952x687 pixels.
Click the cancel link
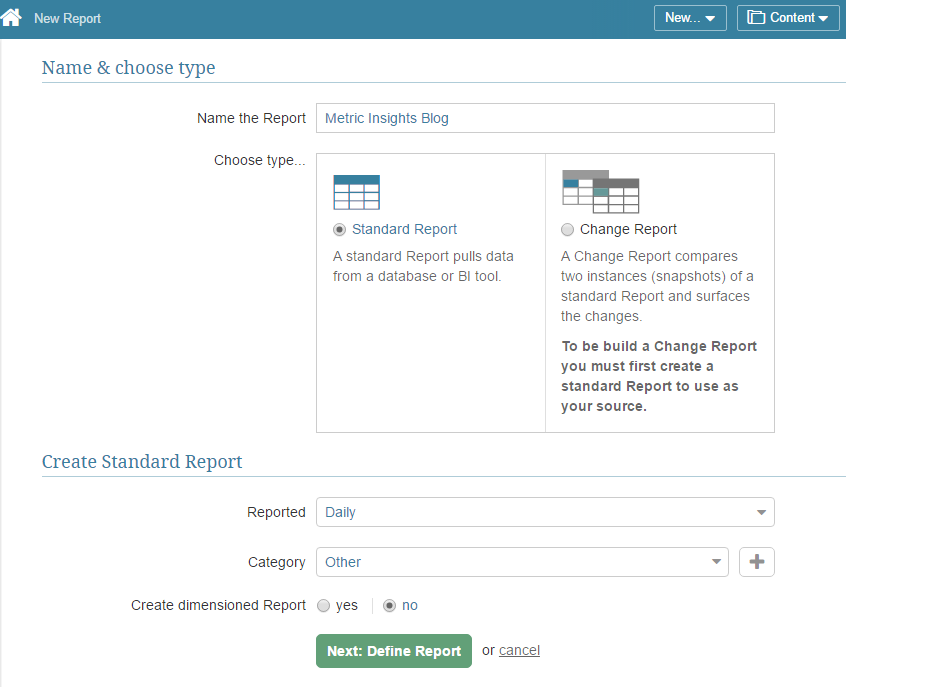[519, 650]
